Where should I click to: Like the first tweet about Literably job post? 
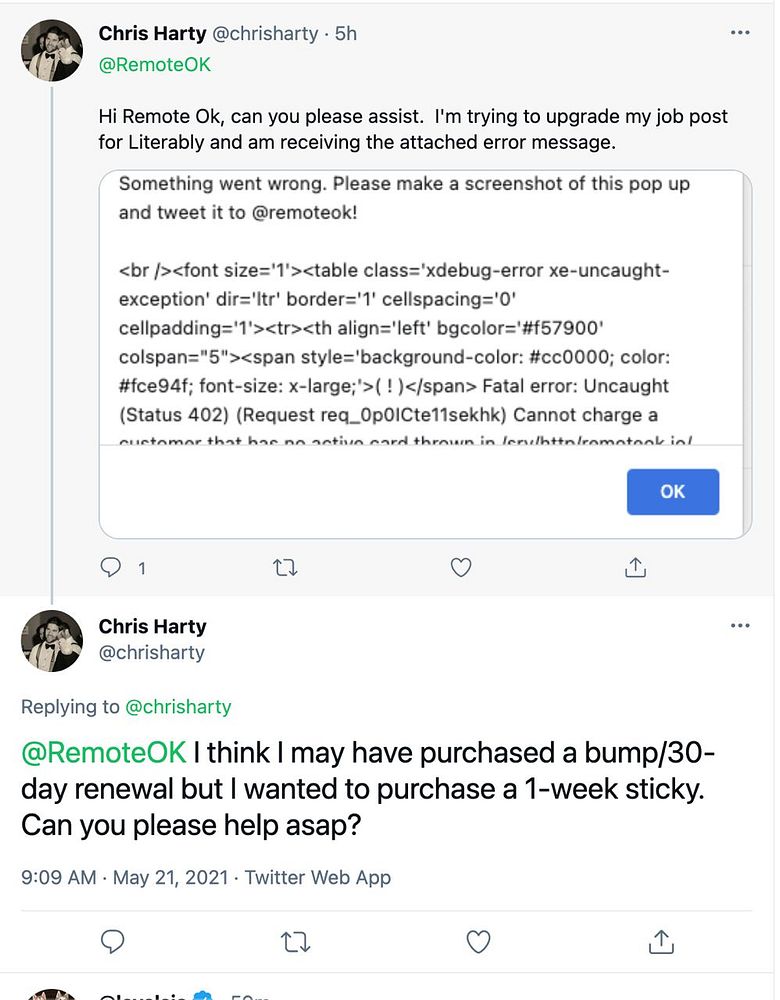460,567
